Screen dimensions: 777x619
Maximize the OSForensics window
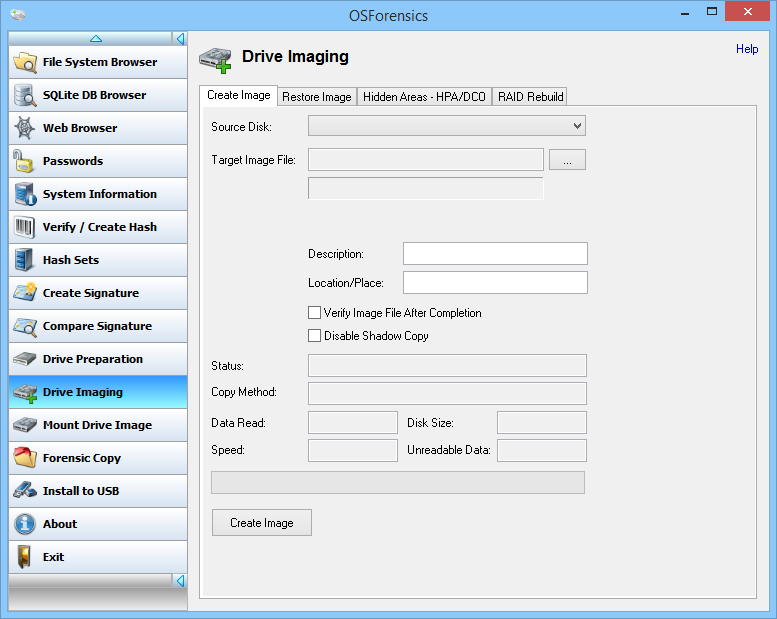pyautogui.click(x=712, y=11)
